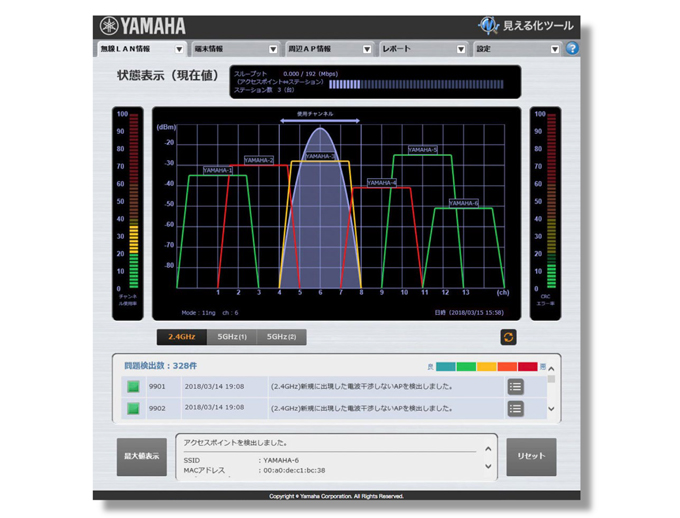This screenshot has width=680, height=518.
Task: Select the teal severity legend swatch
Action: [445, 367]
